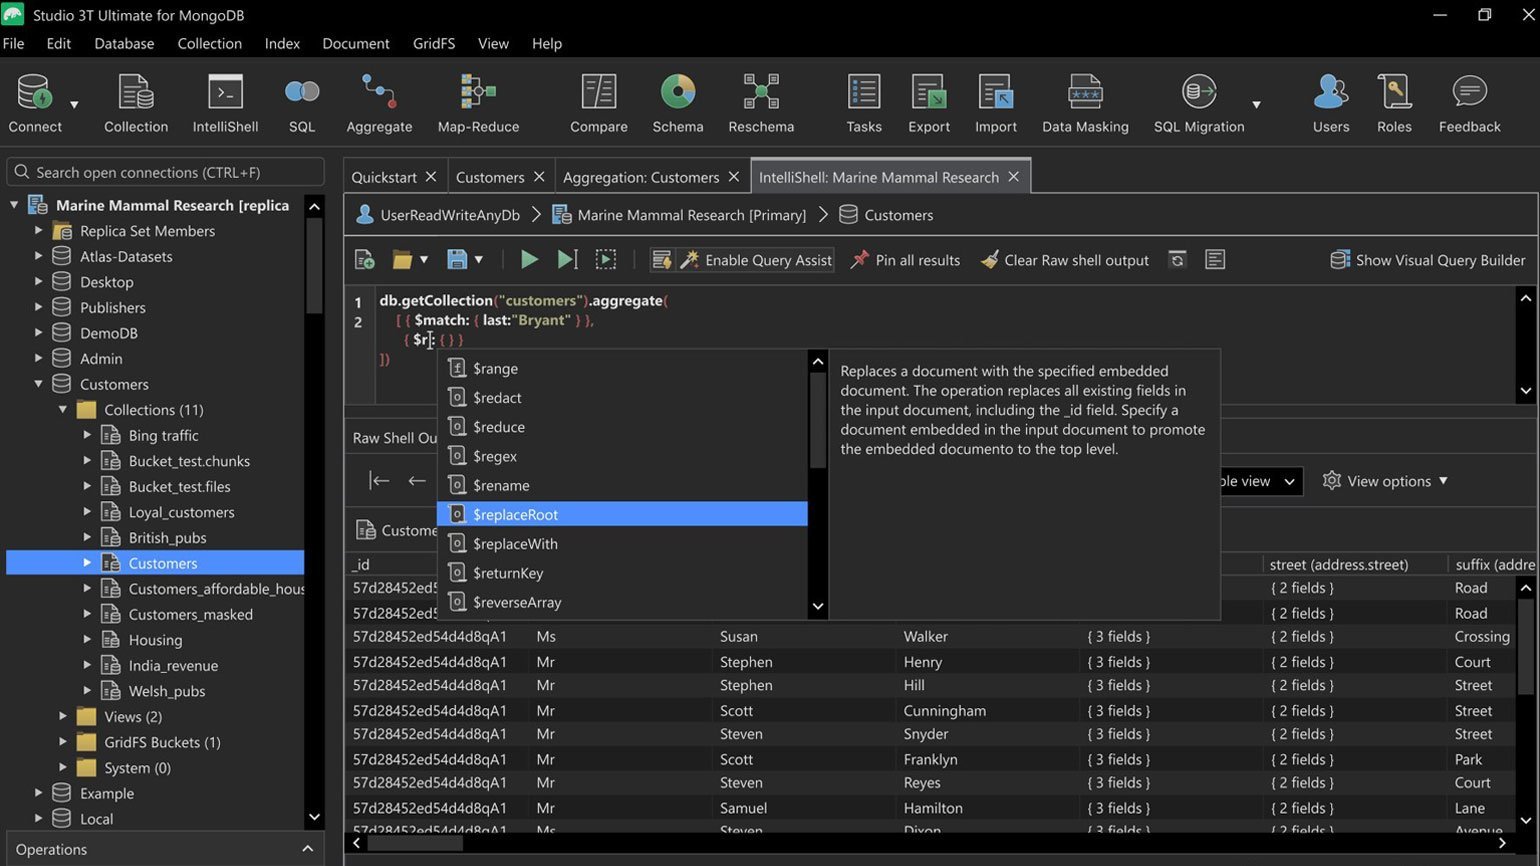
Task: Click the save script disk icon
Action: 457,260
